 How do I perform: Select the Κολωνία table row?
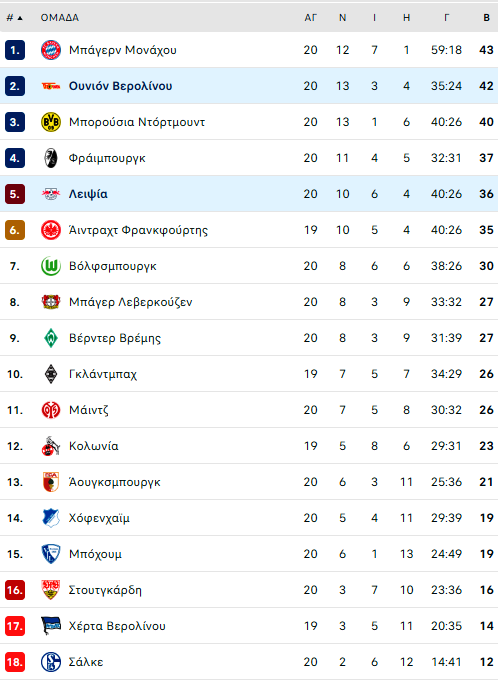point(249,446)
